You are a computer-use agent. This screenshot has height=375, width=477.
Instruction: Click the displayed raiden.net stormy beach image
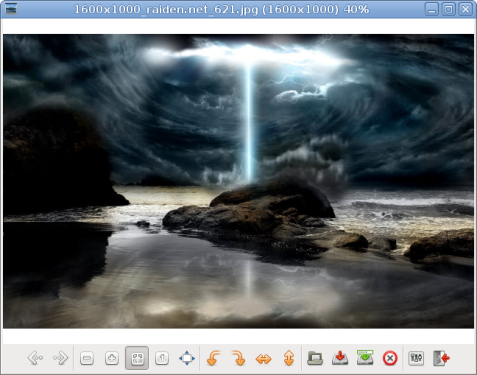pos(238,181)
